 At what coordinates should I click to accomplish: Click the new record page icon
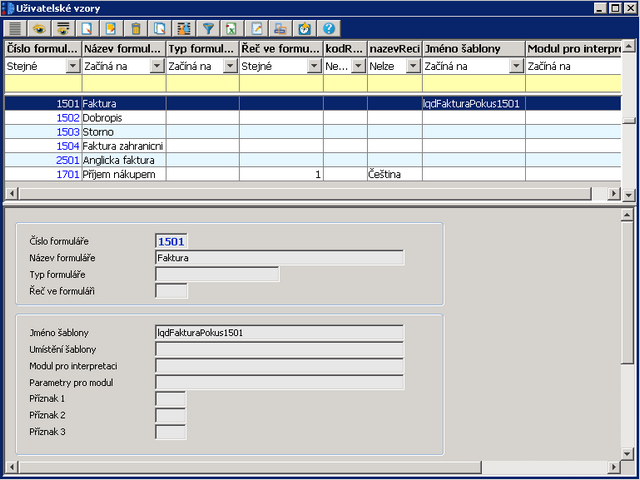(x=89, y=29)
